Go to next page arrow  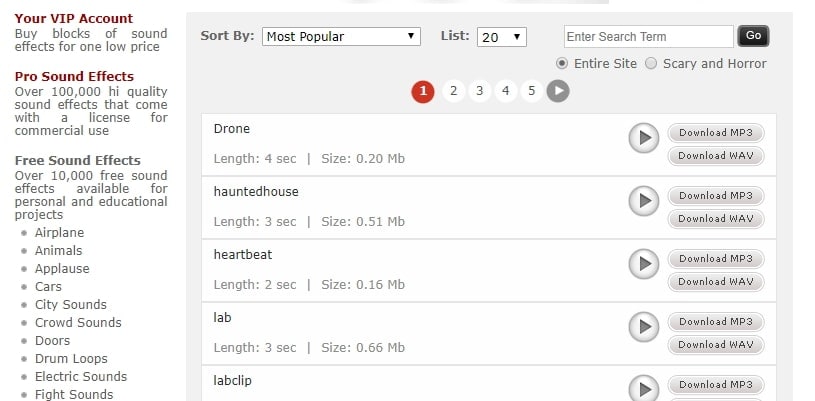(558, 92)
